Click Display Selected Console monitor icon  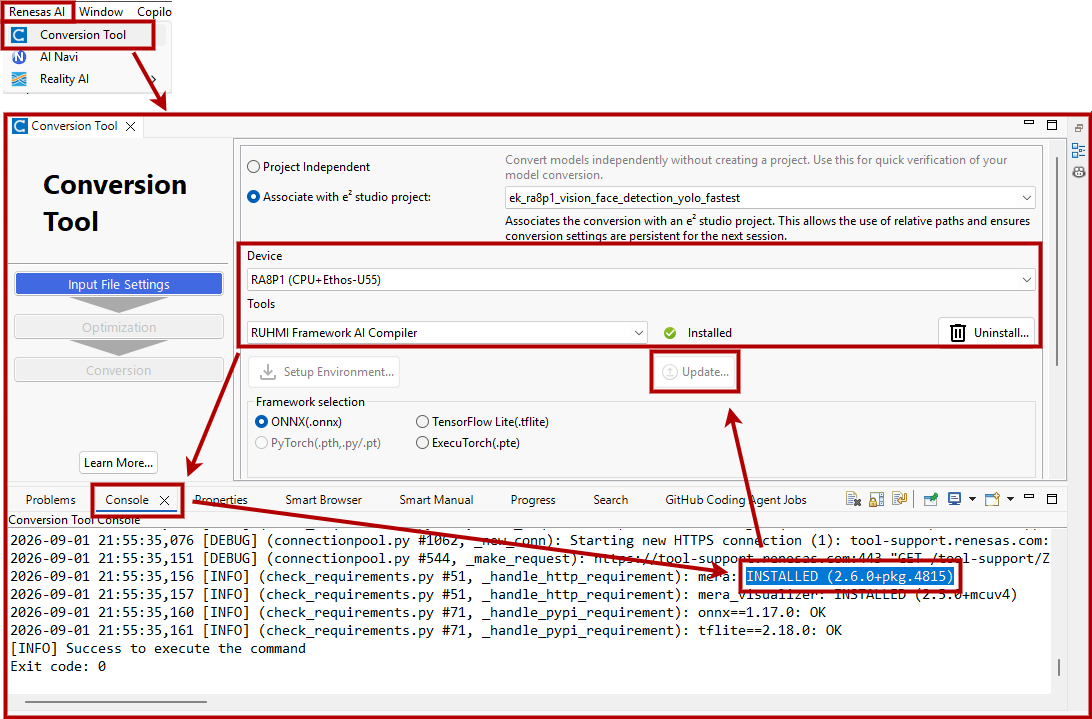[x=954, y=499]
